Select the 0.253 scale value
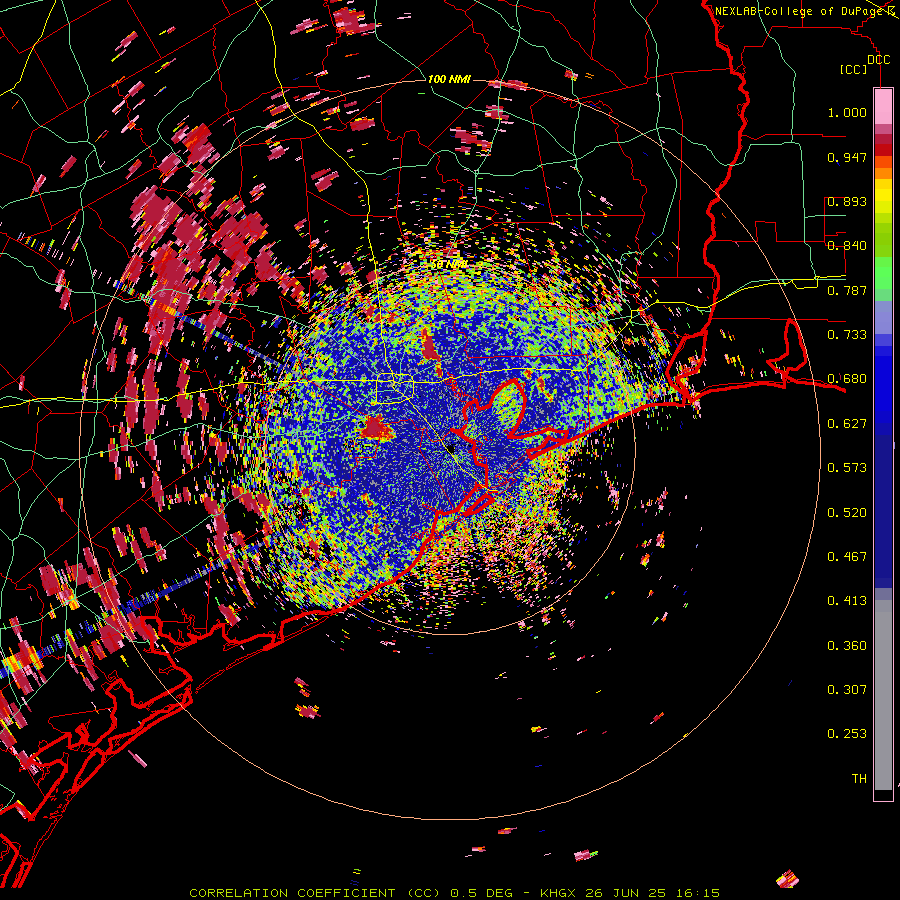Viewport: 900px width, 900px height. 847,734
